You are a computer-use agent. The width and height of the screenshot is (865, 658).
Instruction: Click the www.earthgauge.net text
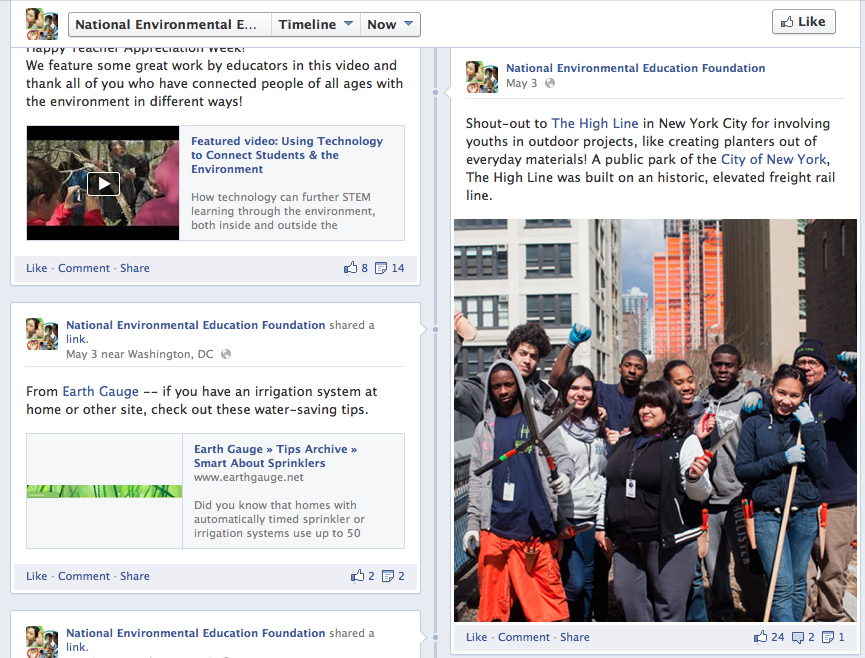tap(248, 477)
